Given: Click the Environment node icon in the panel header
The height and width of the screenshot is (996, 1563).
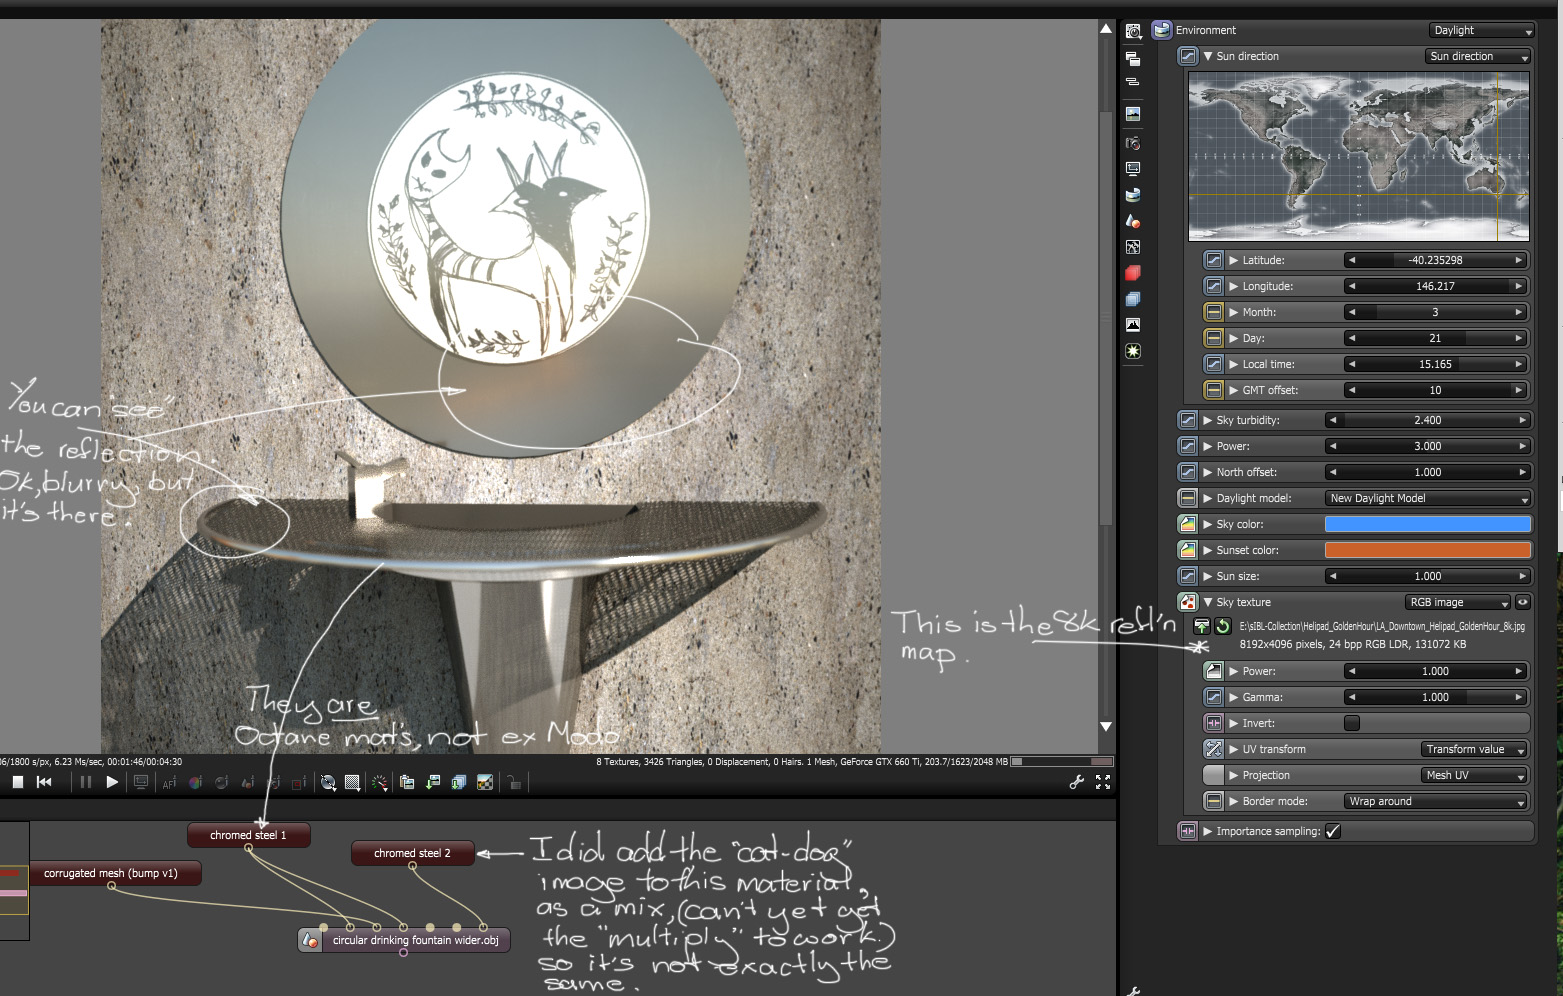Looking at the screenshot, I should click(1162, 30).
